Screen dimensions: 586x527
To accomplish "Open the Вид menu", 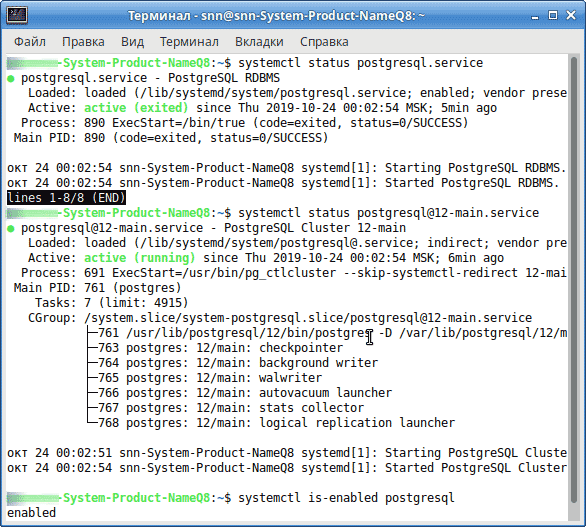I will click(x=132, y=41).
